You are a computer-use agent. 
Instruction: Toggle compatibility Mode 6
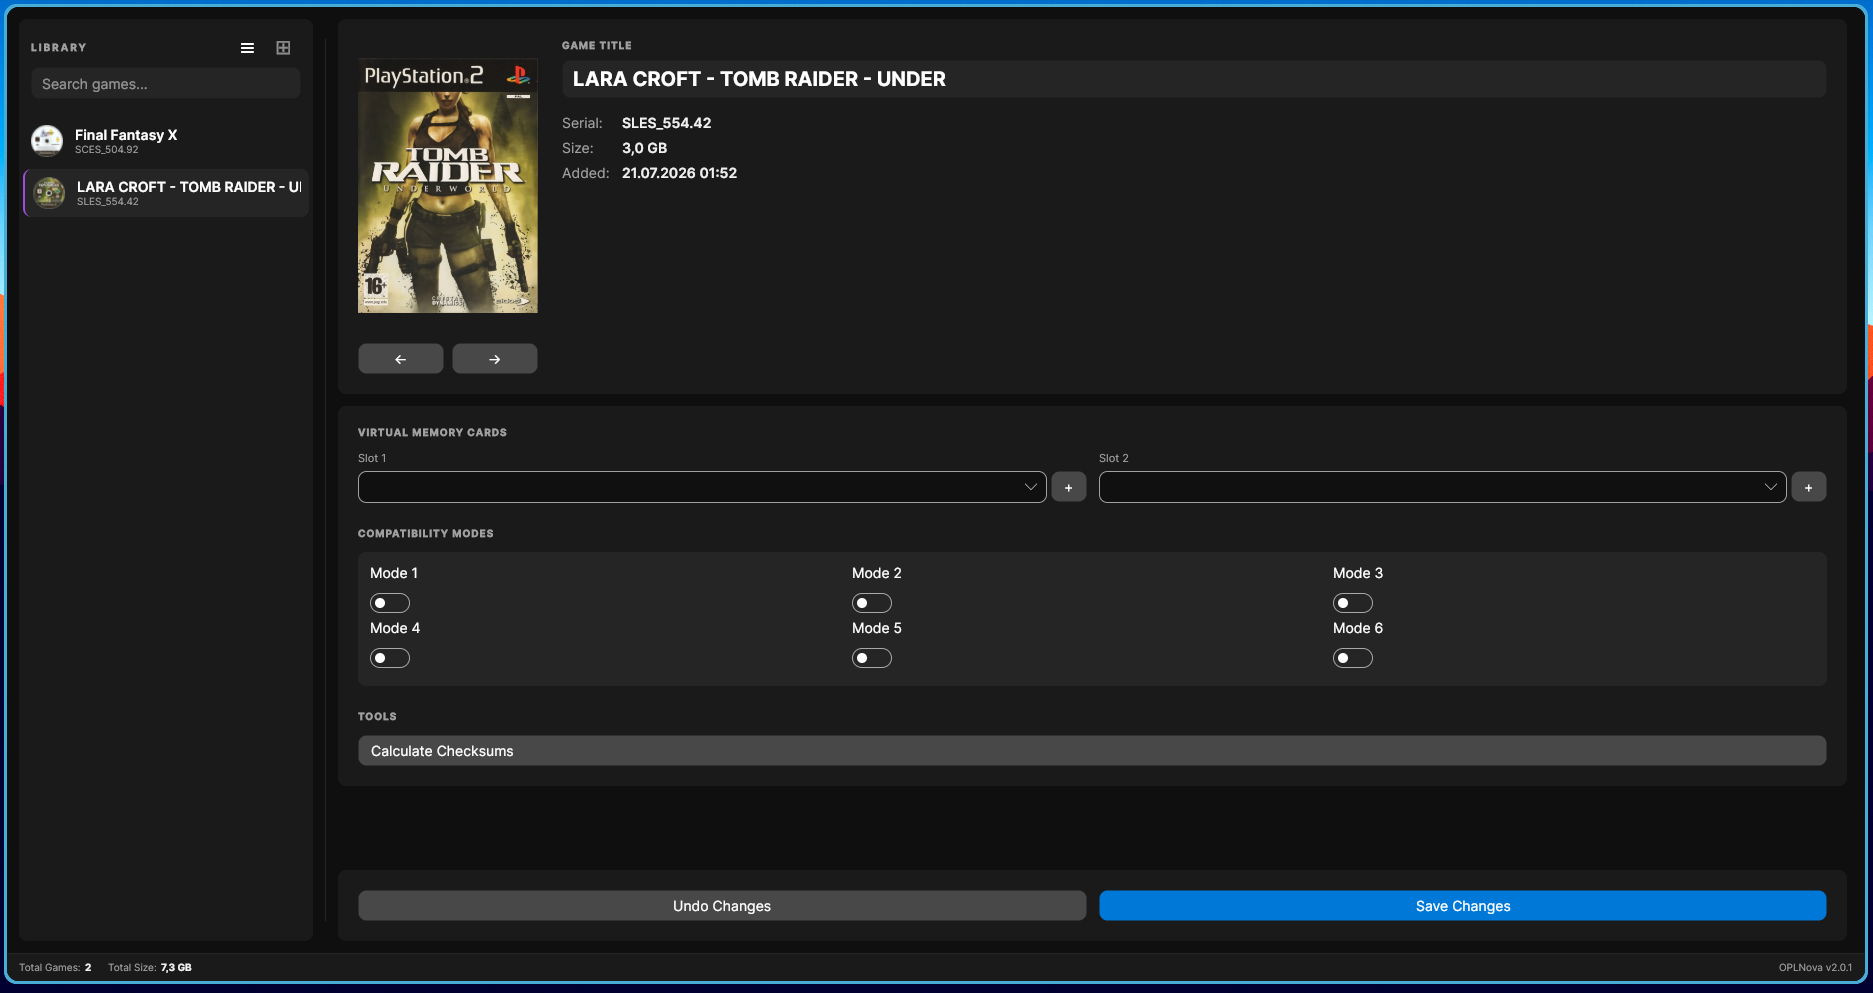point(1353,658)
